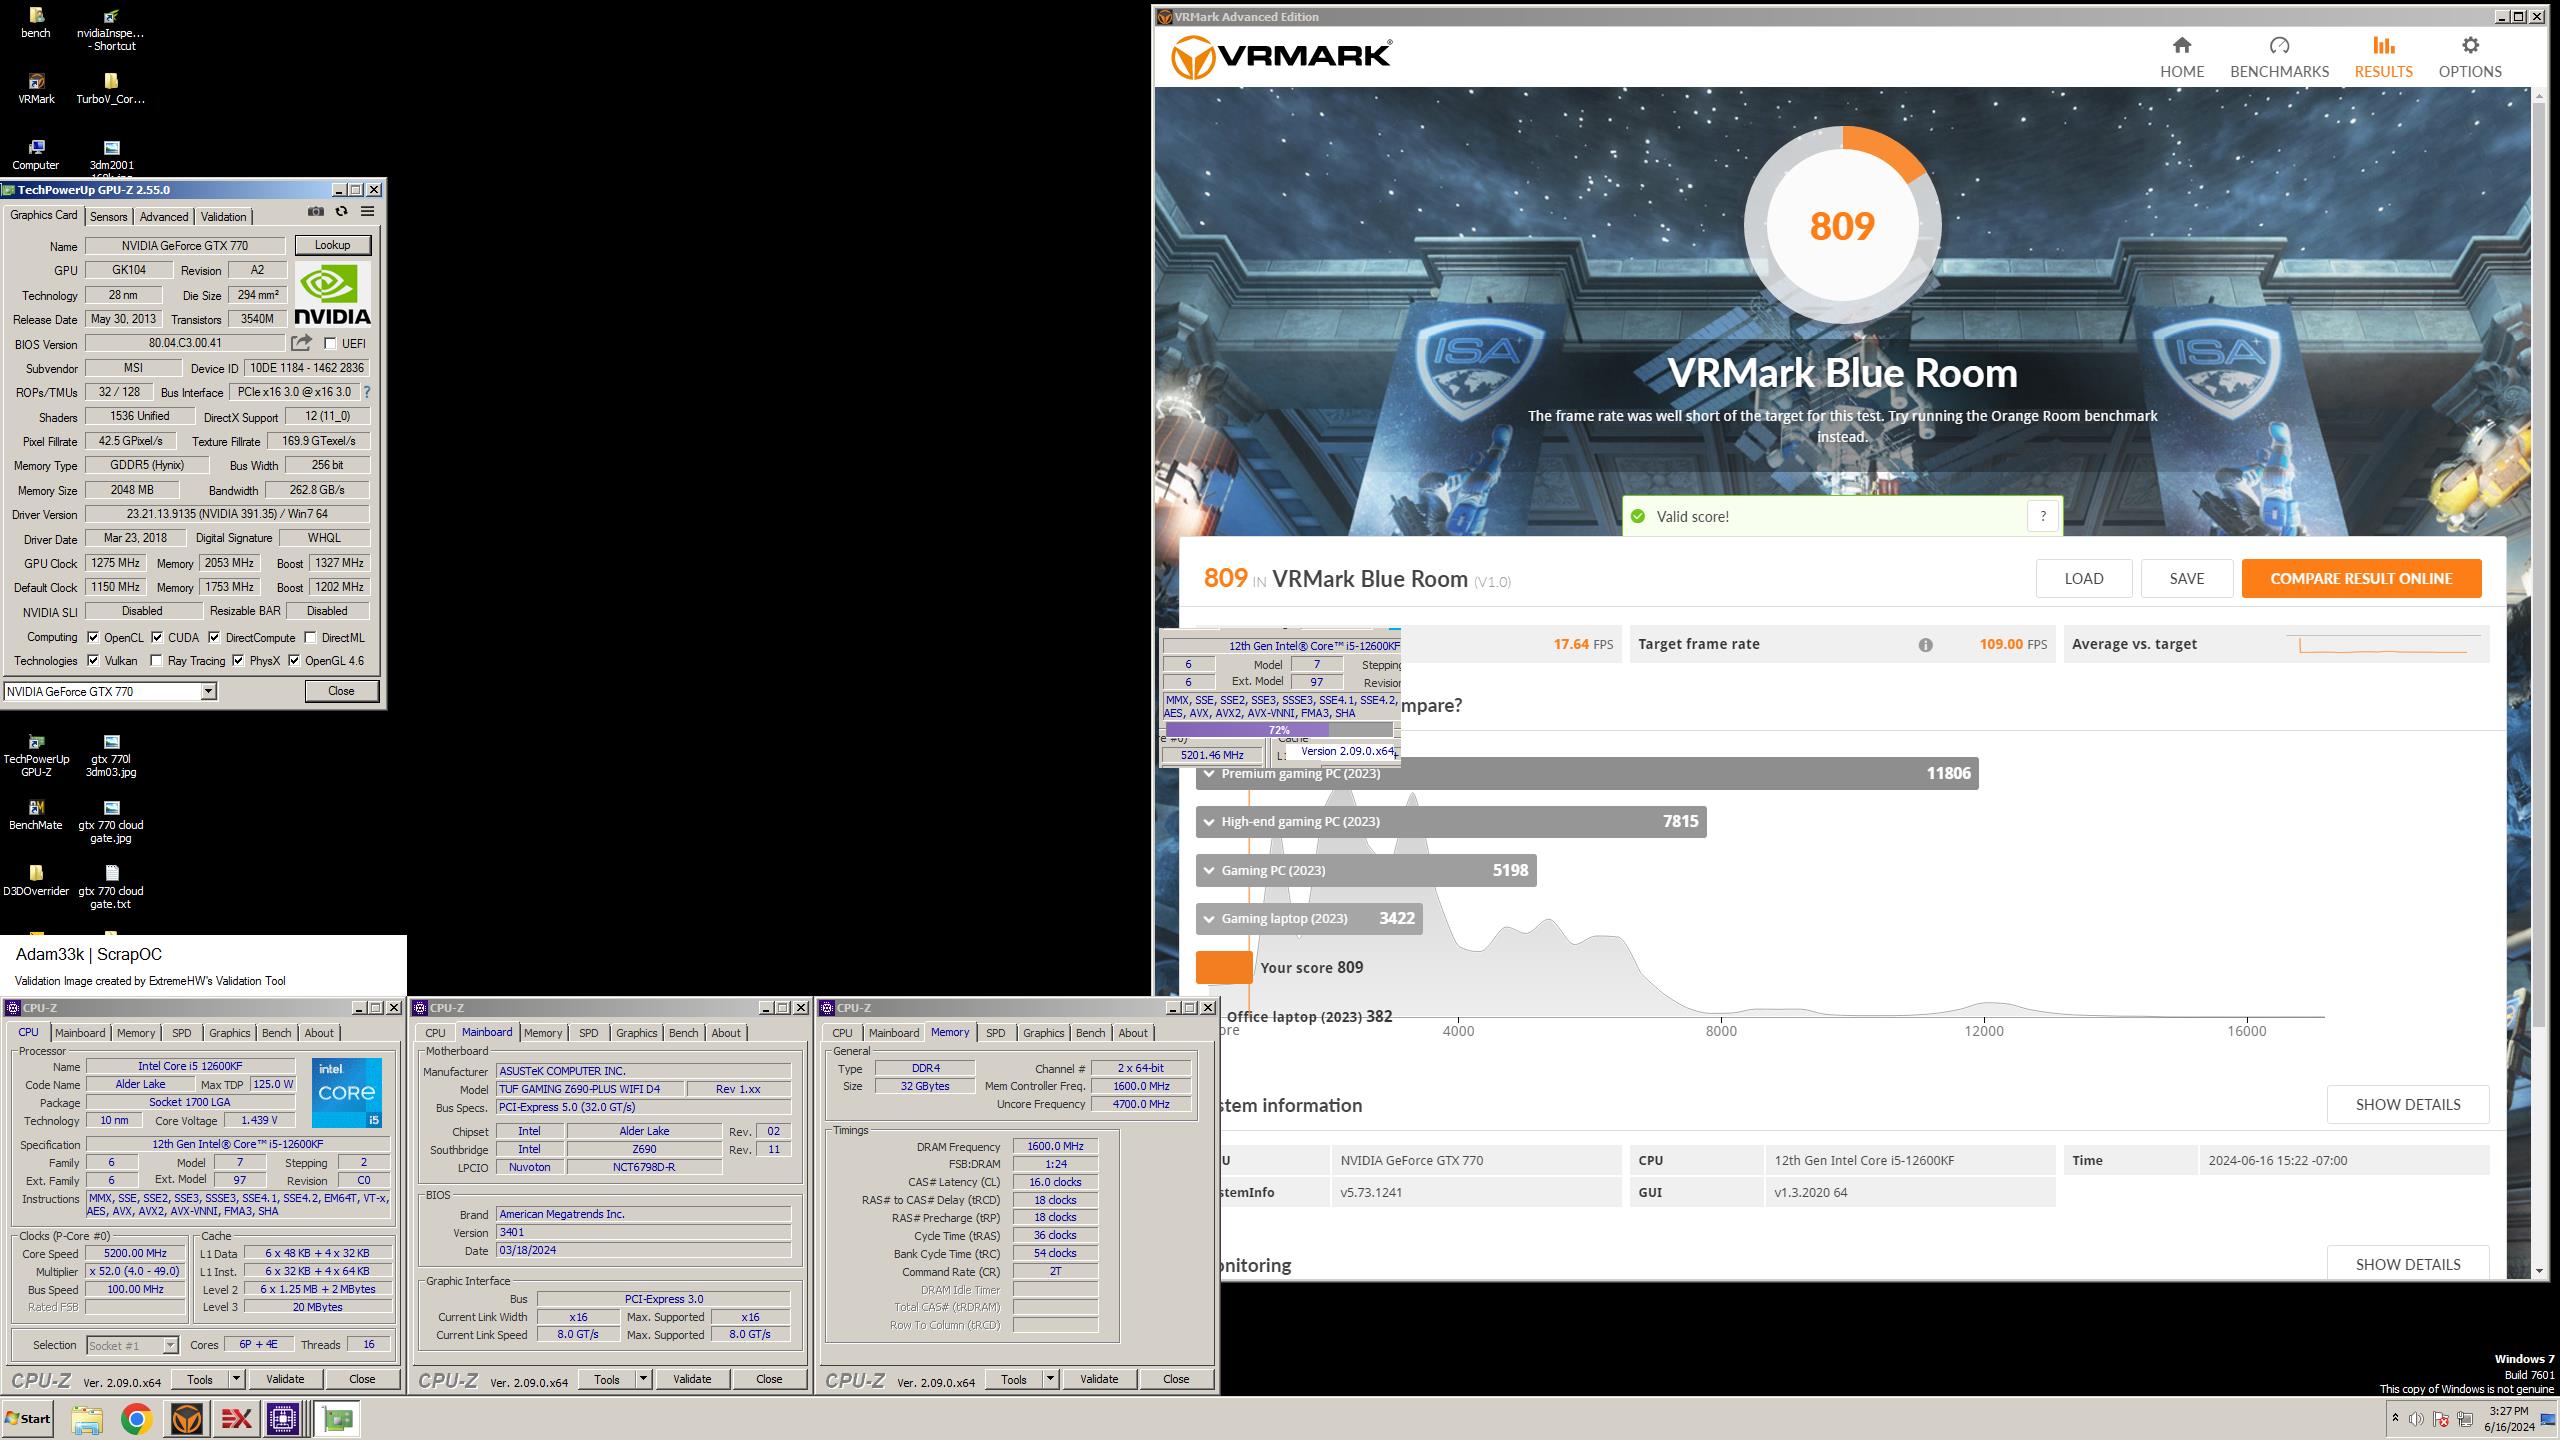The height and width of the screenshot is (1440, 2560).
Task: Toggle the Vulkan checkbox
Action: (93, 660)
